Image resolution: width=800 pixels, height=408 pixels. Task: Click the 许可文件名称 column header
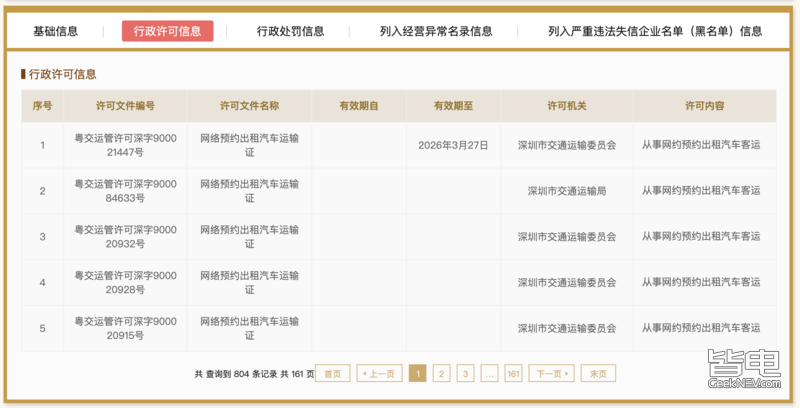pyautogui.click(x=249, y=106)
